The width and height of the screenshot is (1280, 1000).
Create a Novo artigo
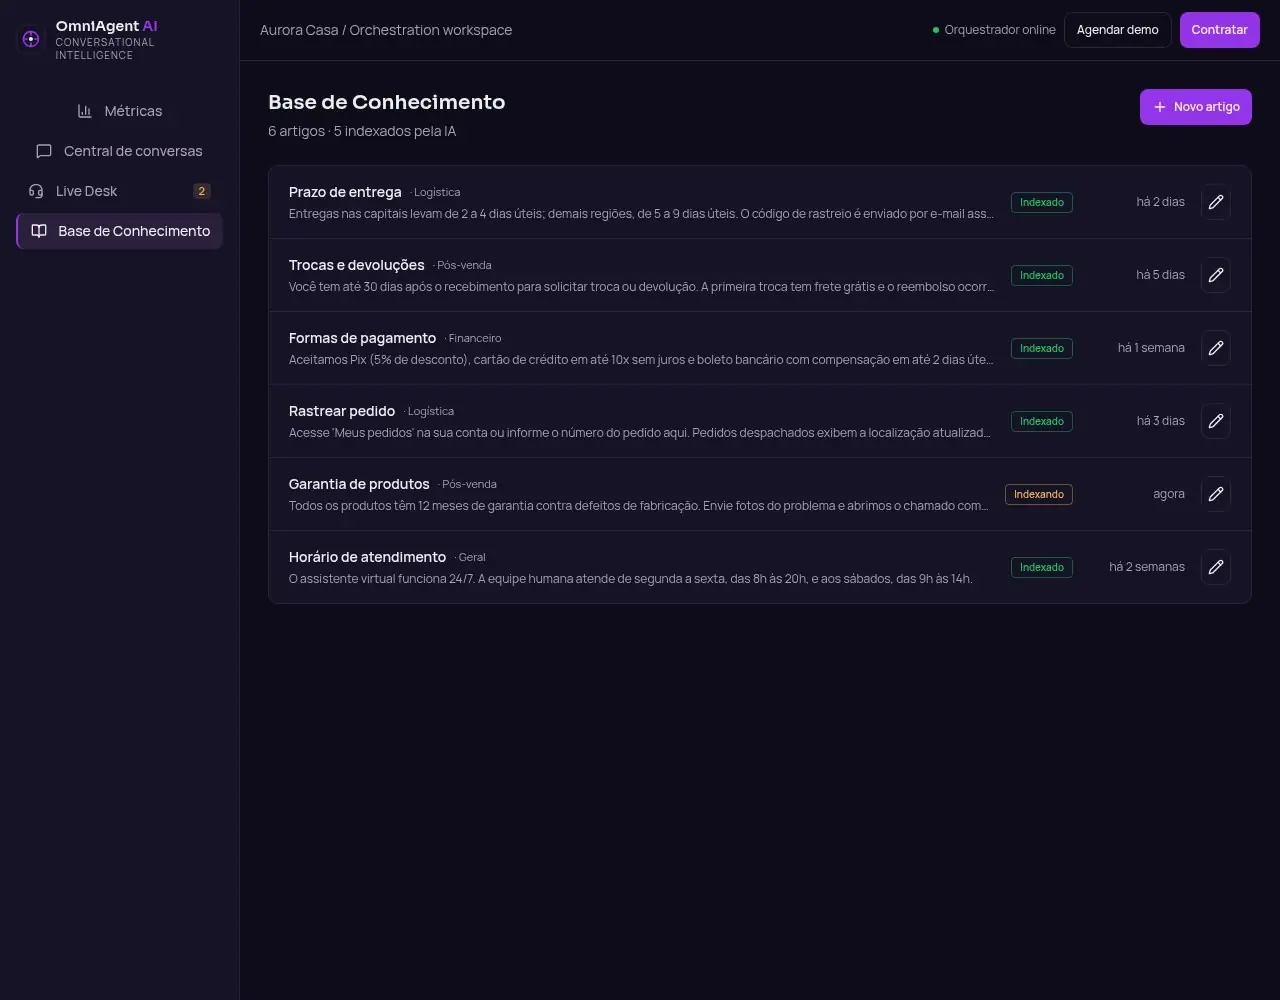tap(1196, 107)
